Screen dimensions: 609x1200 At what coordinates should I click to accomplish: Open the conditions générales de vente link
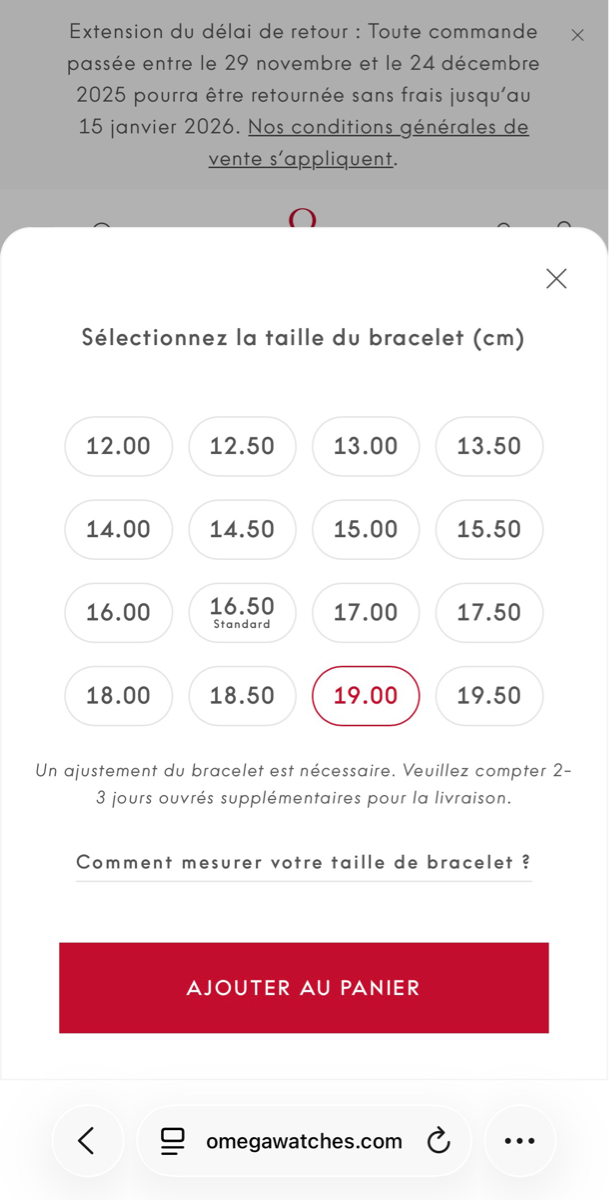388,128
